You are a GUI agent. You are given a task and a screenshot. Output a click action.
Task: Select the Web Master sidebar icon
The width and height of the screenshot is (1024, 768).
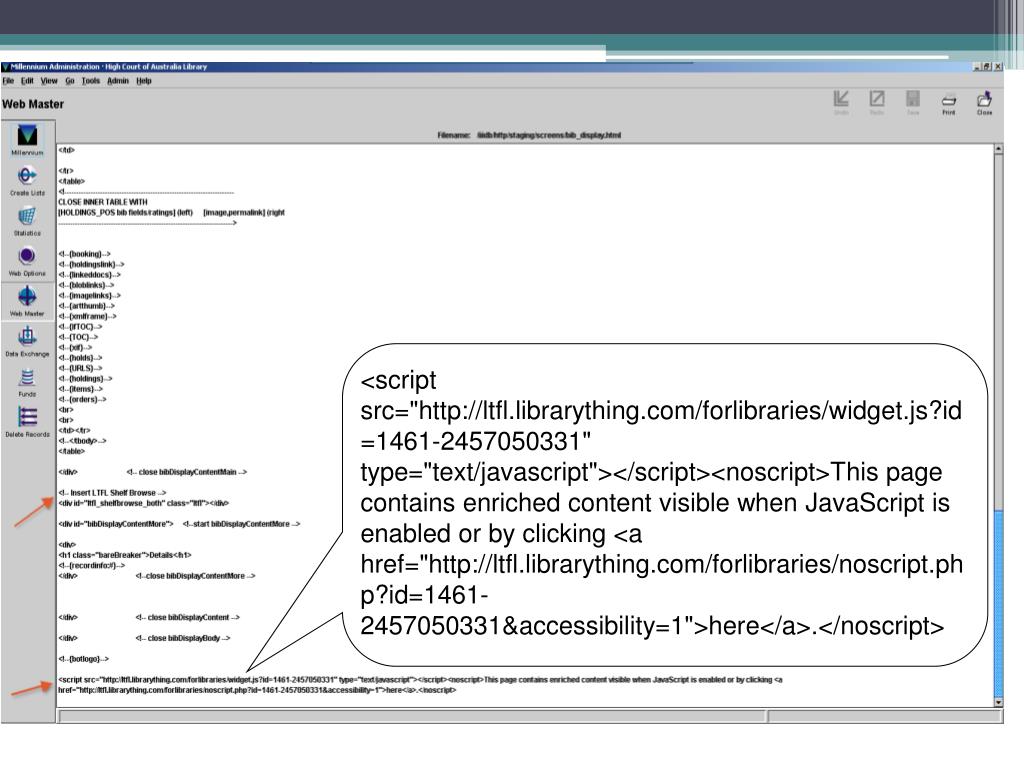(27, 302)
